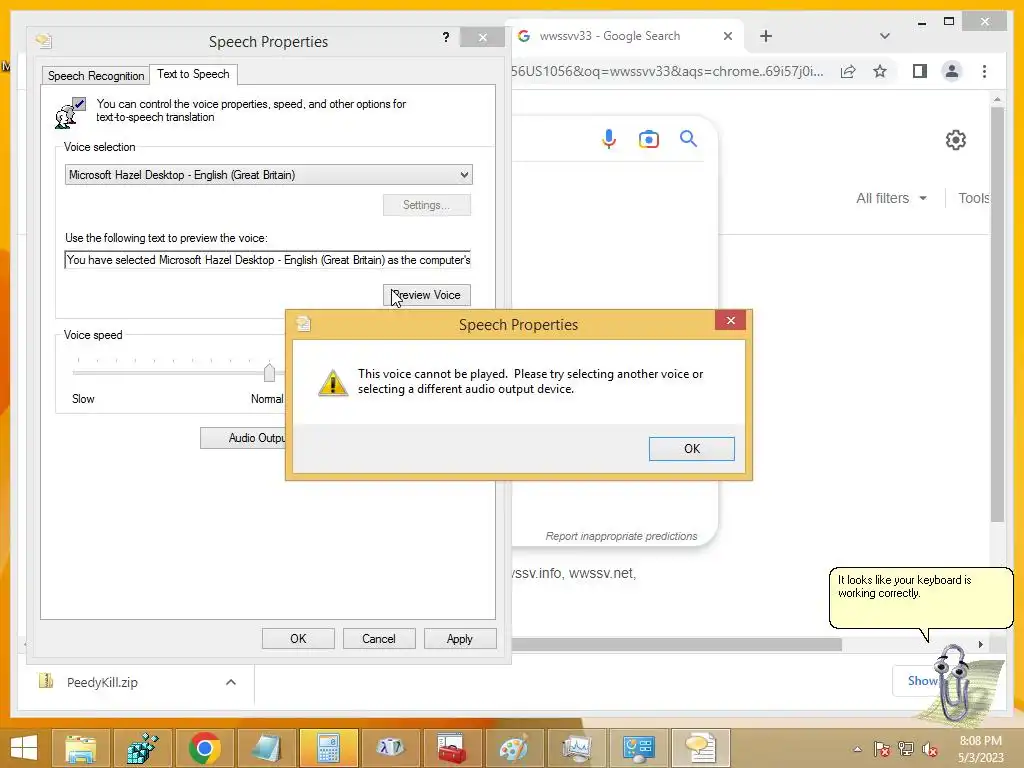Click Google search by image camera icon
This screenshot has width=1024, height=768.
click(x=648, y=139)
